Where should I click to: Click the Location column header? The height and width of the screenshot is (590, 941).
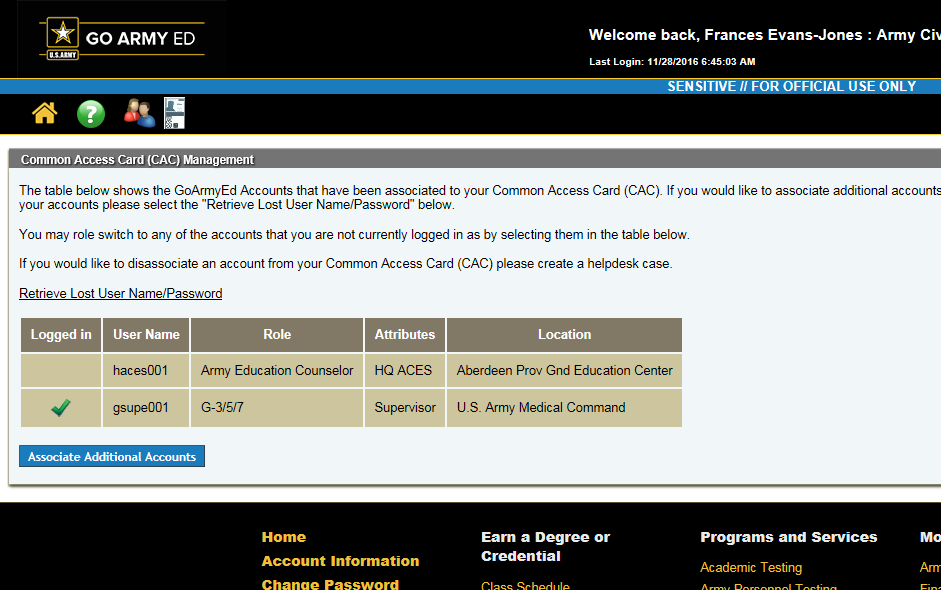pos(564,335)
